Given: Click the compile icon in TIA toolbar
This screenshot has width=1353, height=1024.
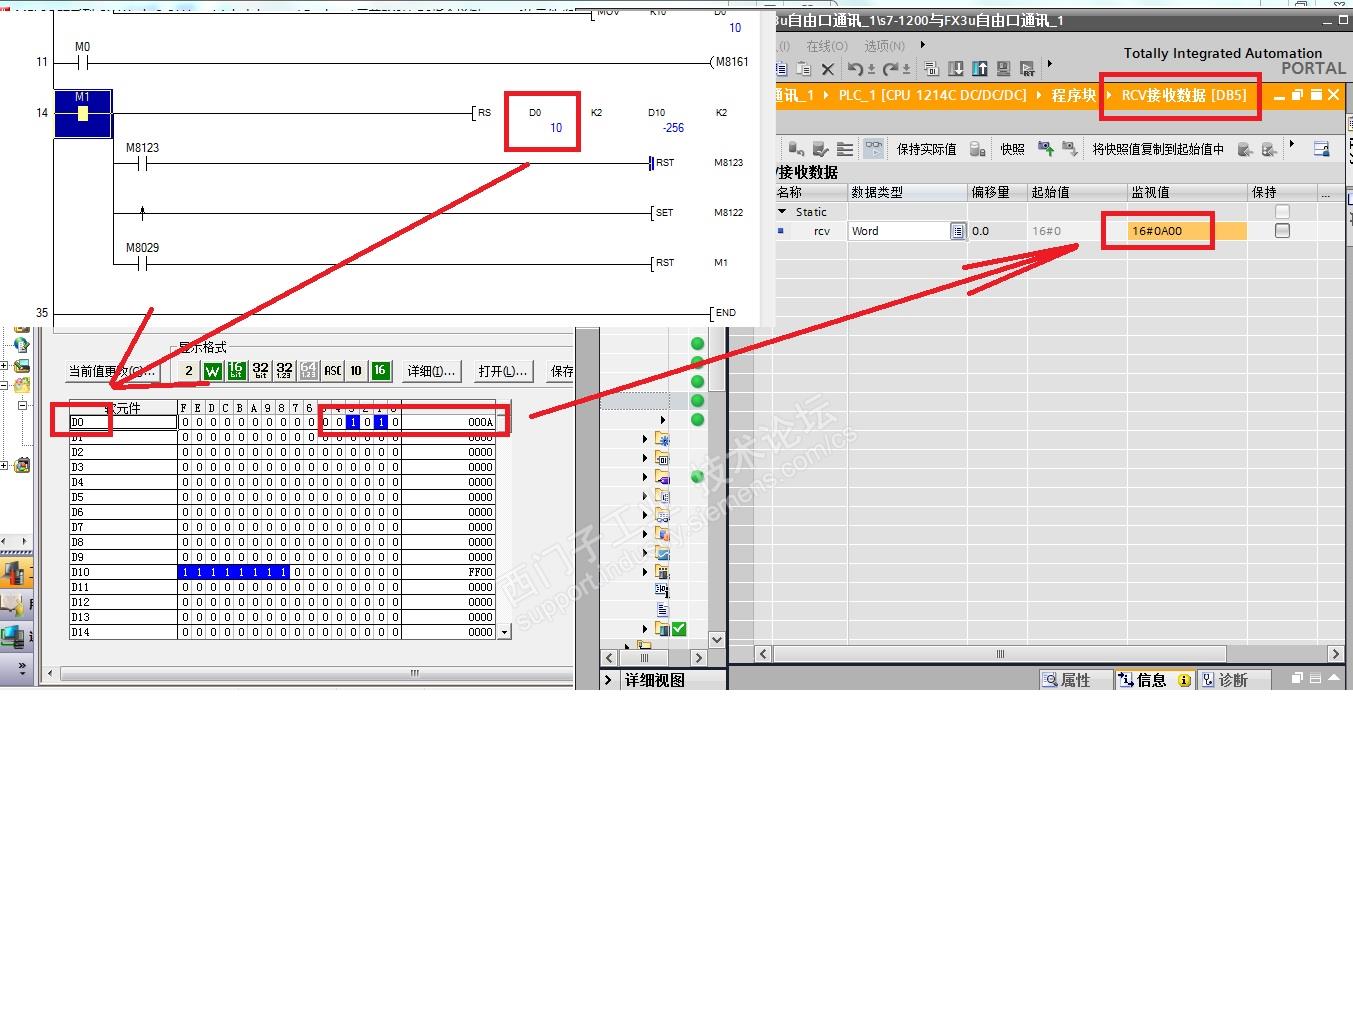Looking at the screenshot, I should click(931, 69).
